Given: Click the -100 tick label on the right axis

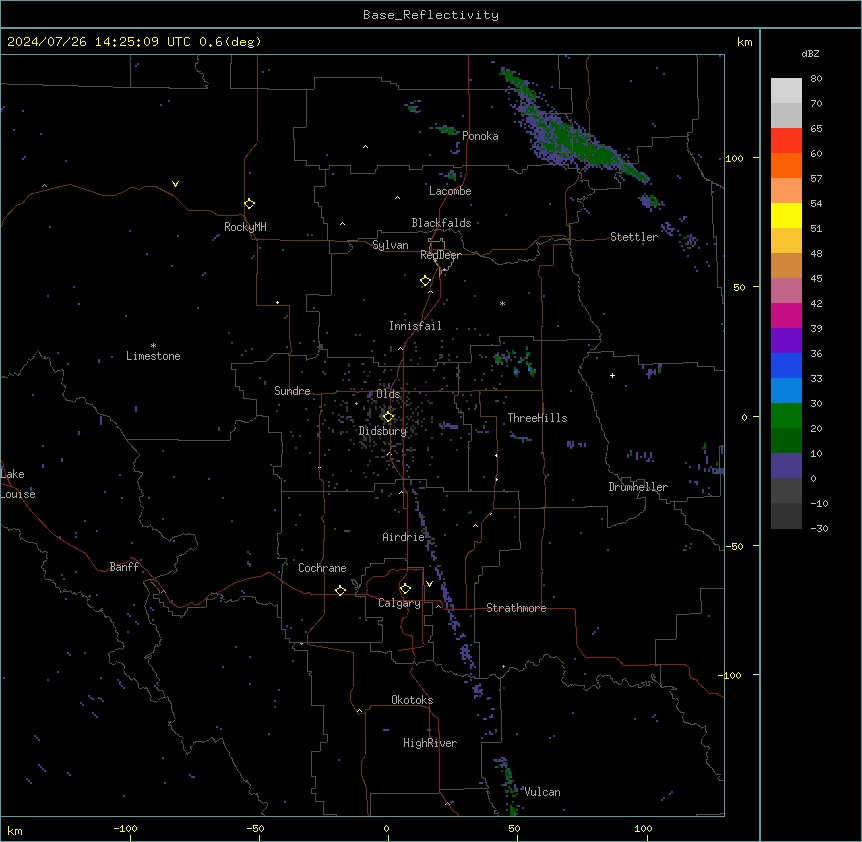Looking at the screenshot, I should (731, 675).
